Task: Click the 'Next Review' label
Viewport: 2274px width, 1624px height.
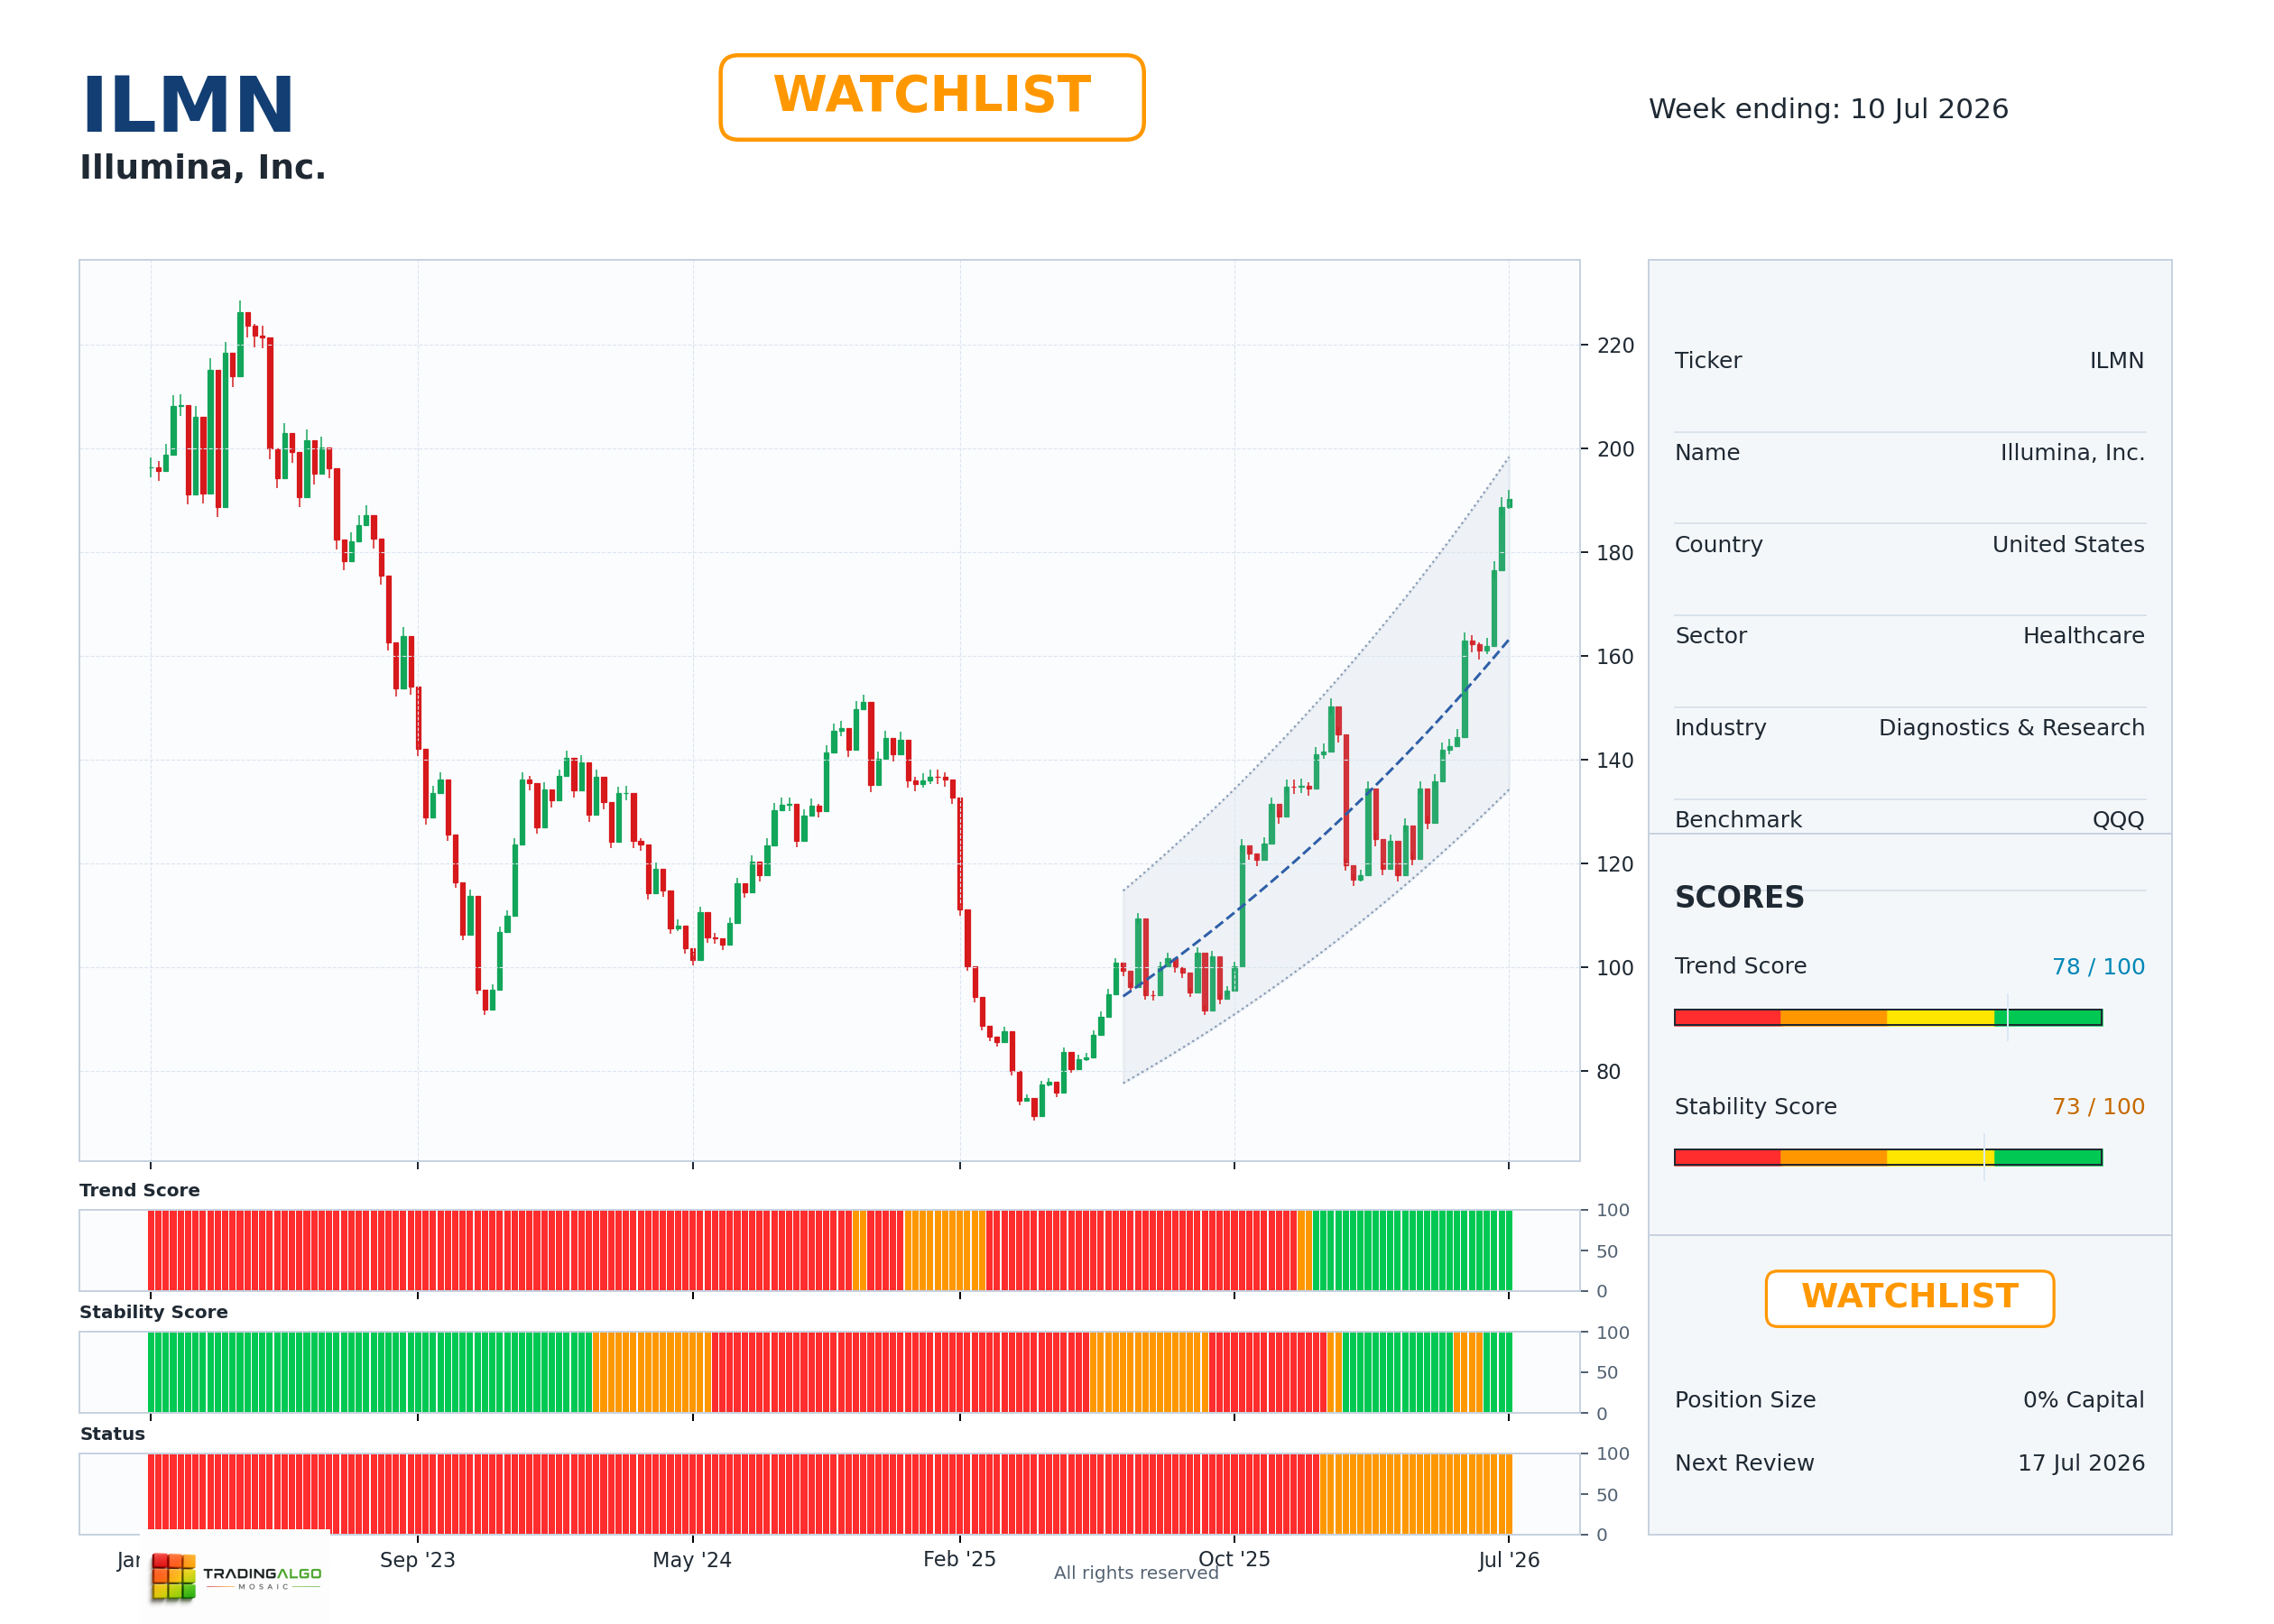Action: 1744,1463
